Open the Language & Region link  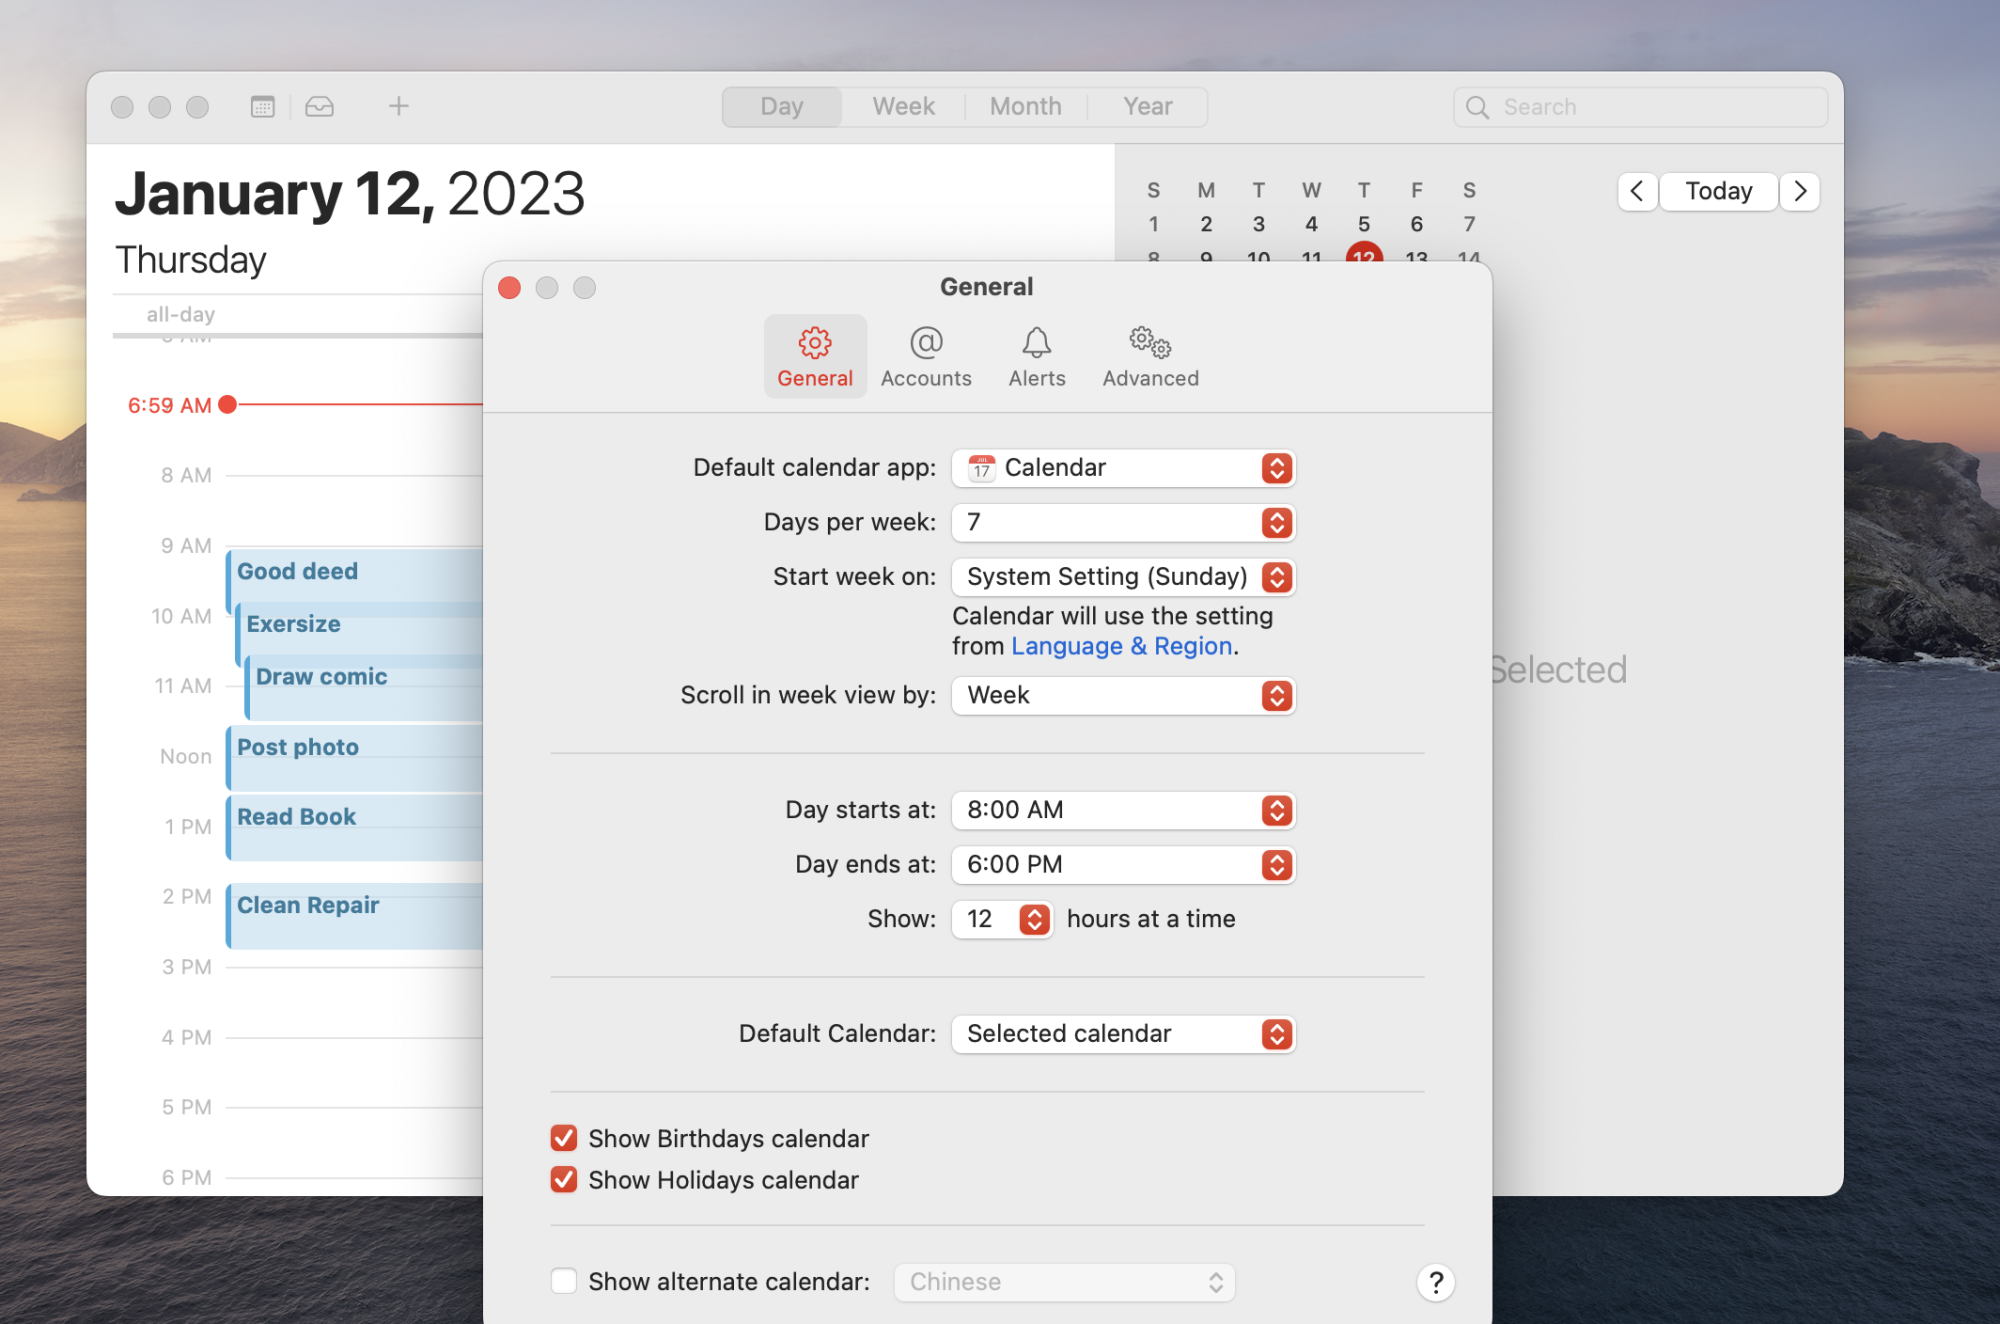1121,646
